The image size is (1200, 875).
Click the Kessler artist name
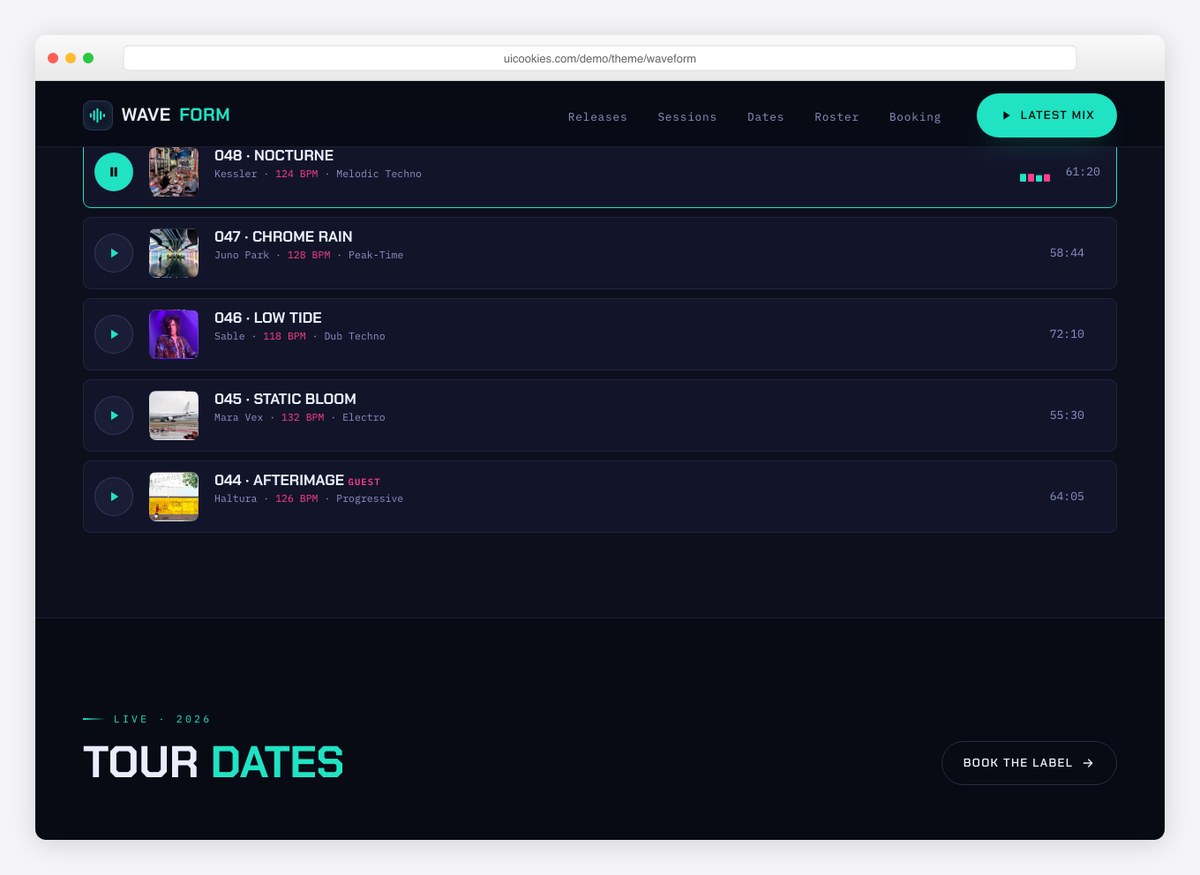point(236,174)
